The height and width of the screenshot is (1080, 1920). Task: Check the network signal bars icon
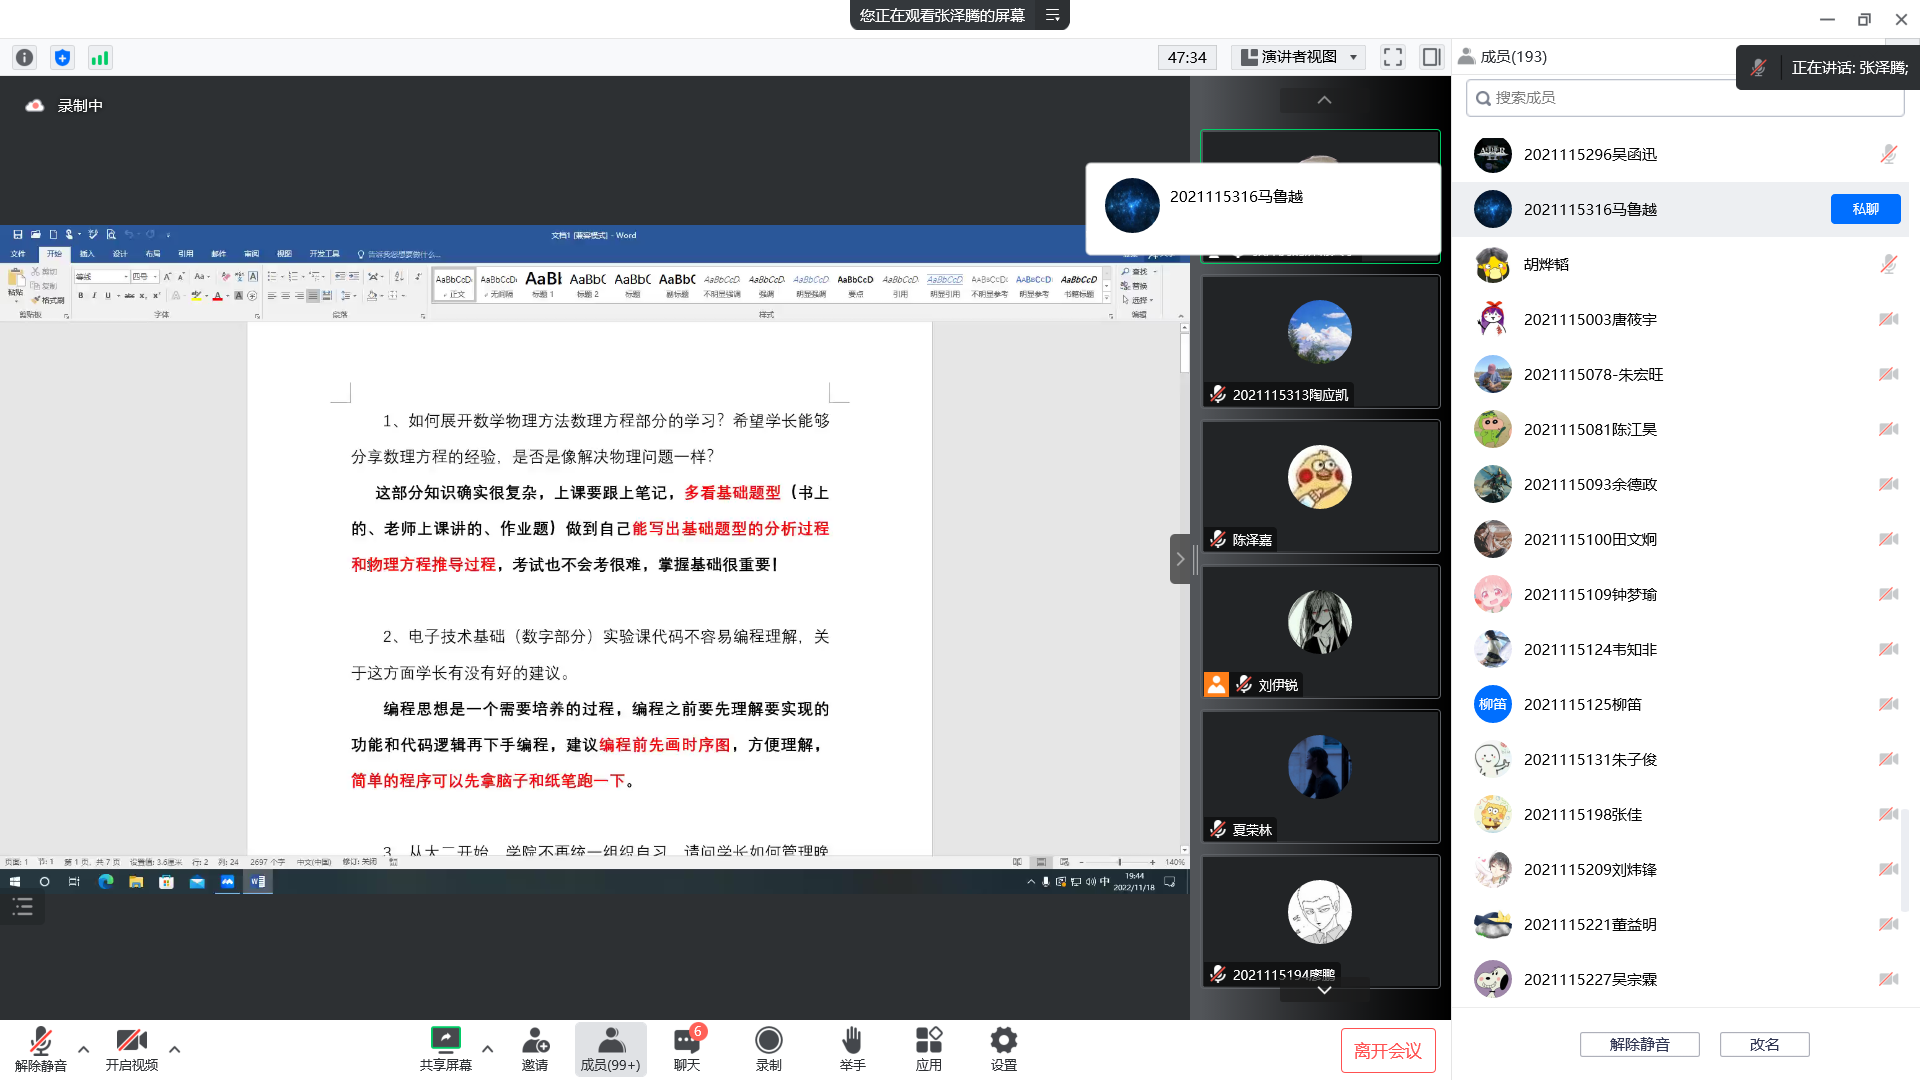(x=99, y=57)
